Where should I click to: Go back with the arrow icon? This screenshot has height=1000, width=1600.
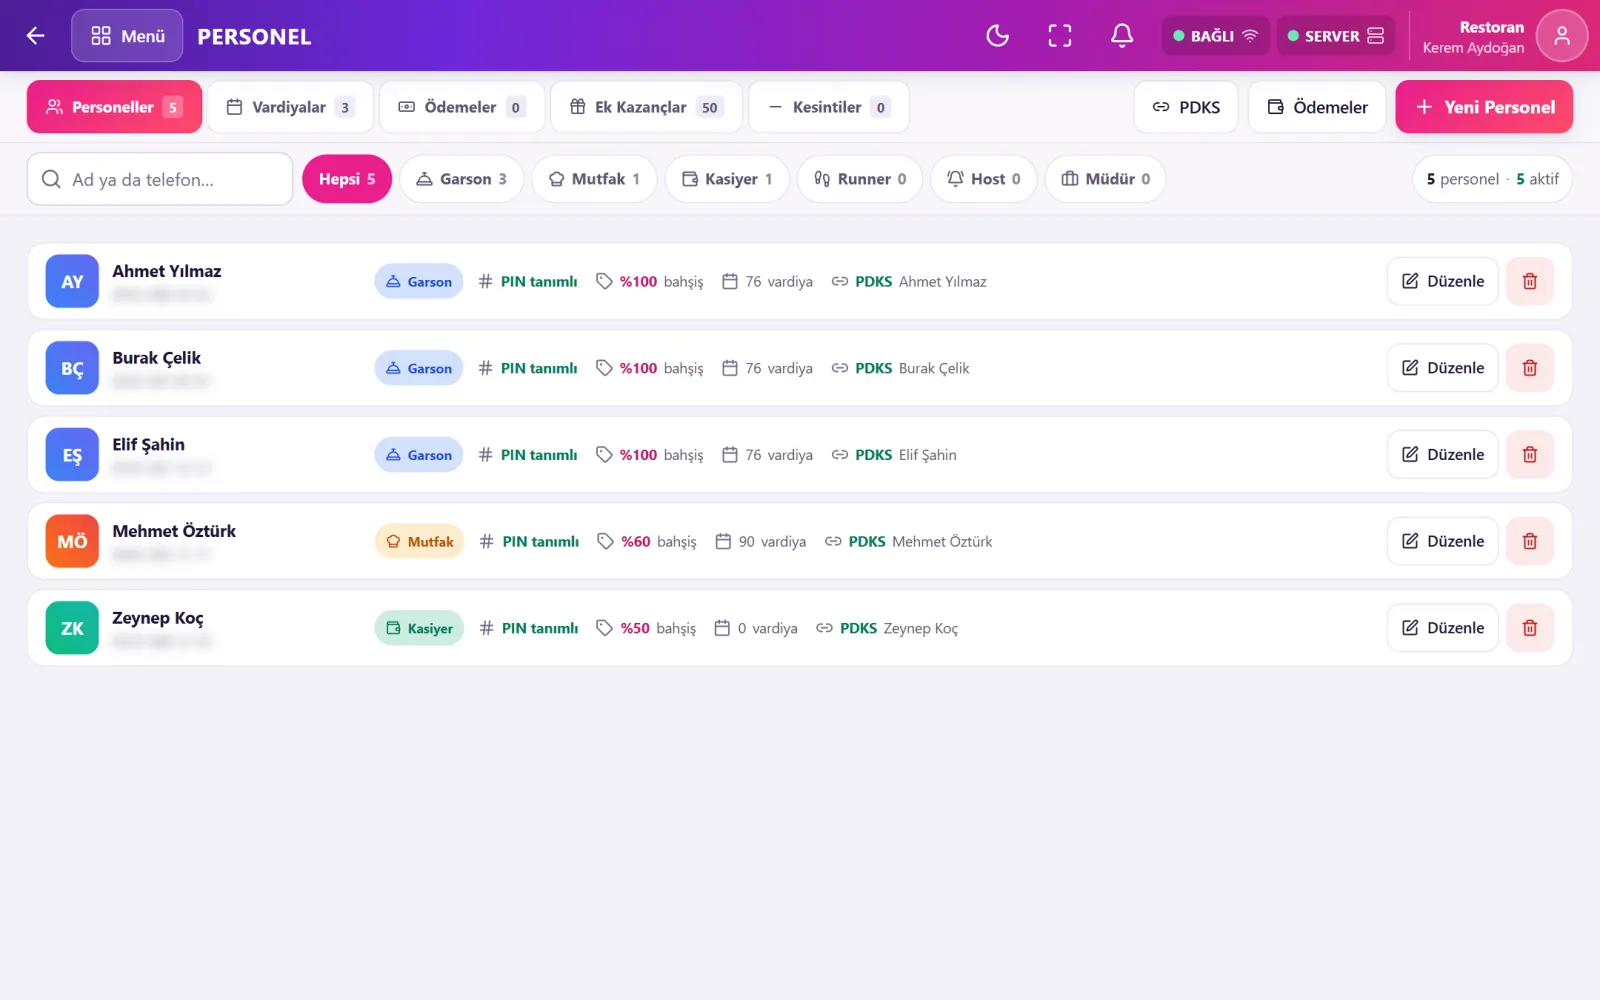point(36,36)
